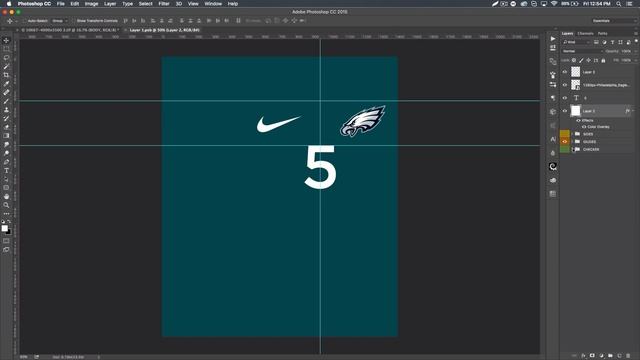
Task: Select the Magic Wand tool
Action: (x=6, y=67)
